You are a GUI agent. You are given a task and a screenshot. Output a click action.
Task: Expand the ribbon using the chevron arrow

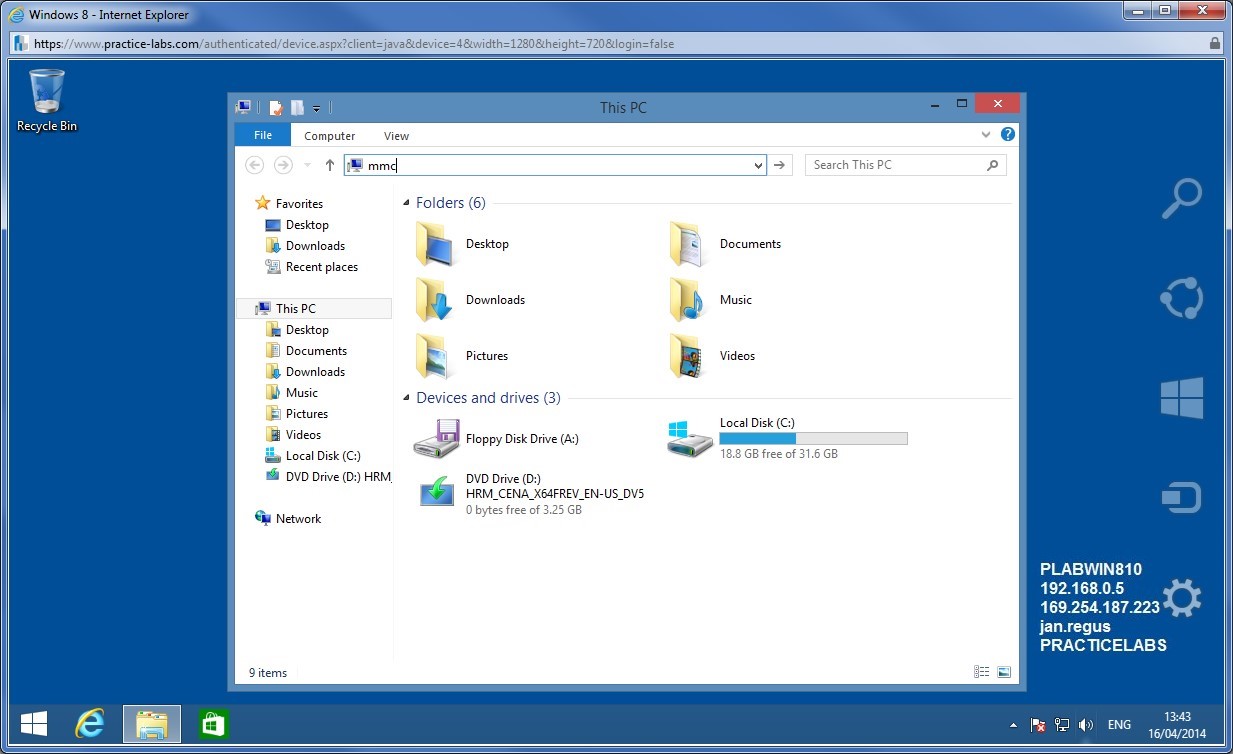(x=986, y=134)
